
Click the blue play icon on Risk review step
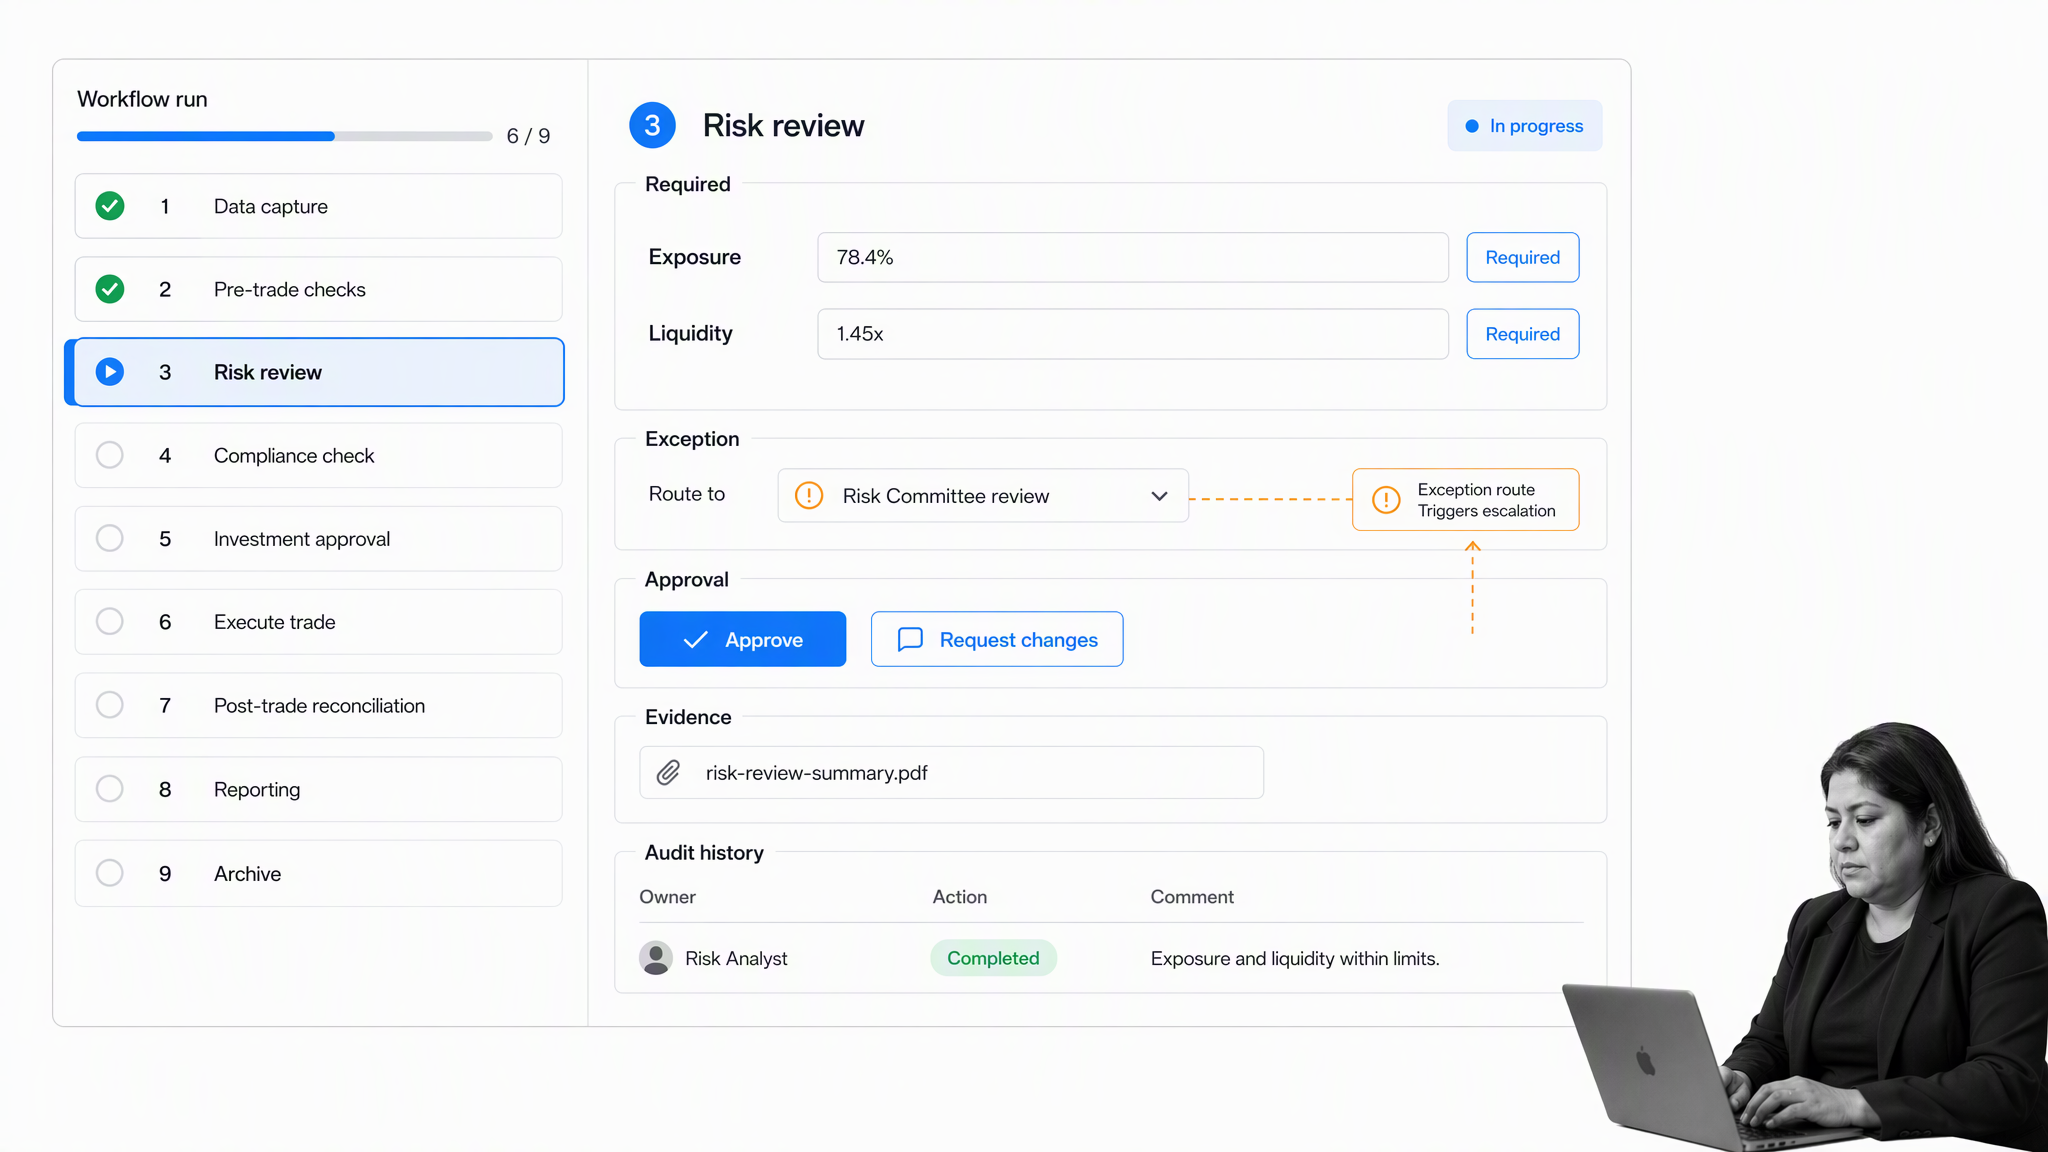[110, 372]
